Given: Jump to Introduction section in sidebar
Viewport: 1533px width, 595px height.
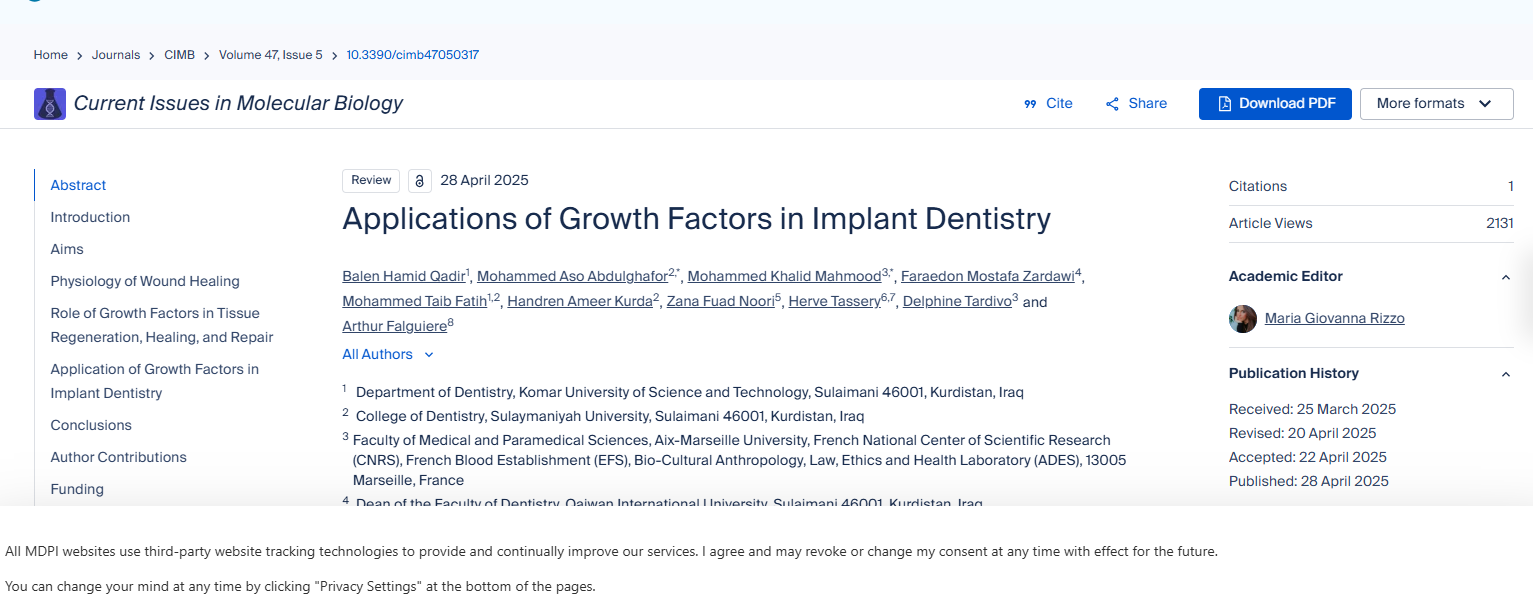Looking at the screenshot, I should 90,217.
